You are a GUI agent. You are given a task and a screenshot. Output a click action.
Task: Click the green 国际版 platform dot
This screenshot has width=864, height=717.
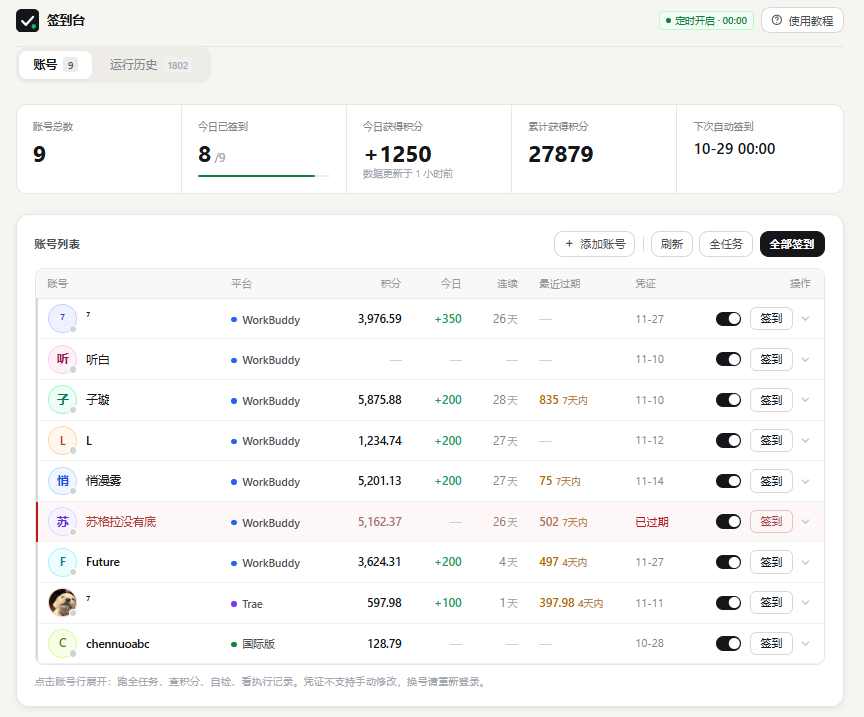(x=234, y=644)
